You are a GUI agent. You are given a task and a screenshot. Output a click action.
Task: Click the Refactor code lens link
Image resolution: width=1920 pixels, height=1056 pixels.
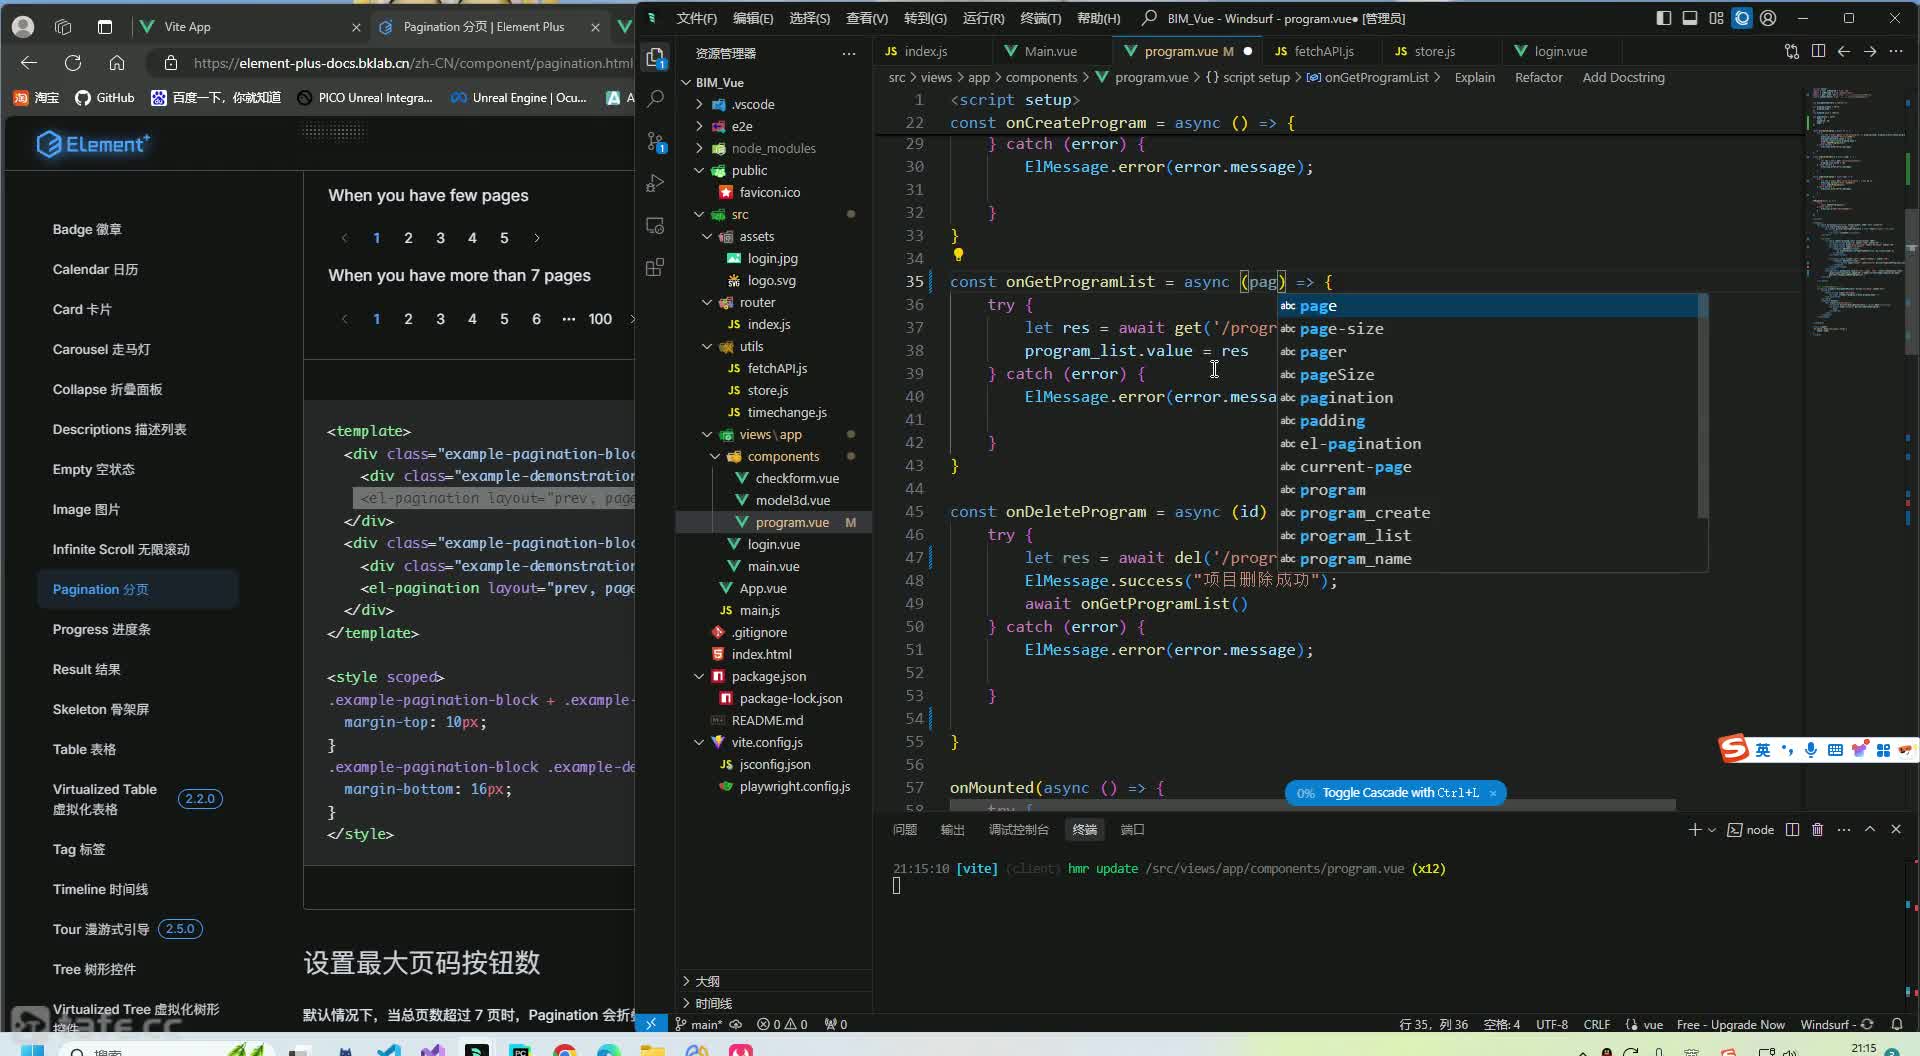point(1538,77)
